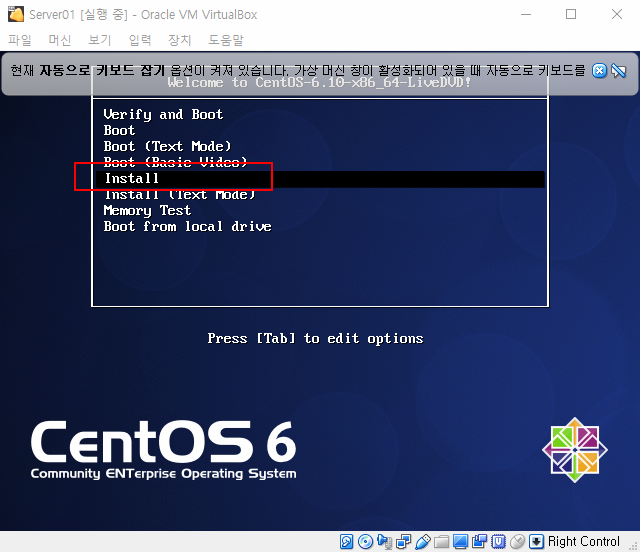
Task: Dismiss the keyboard capture notification
Action: pyautogui.click(x=599, y=71)
